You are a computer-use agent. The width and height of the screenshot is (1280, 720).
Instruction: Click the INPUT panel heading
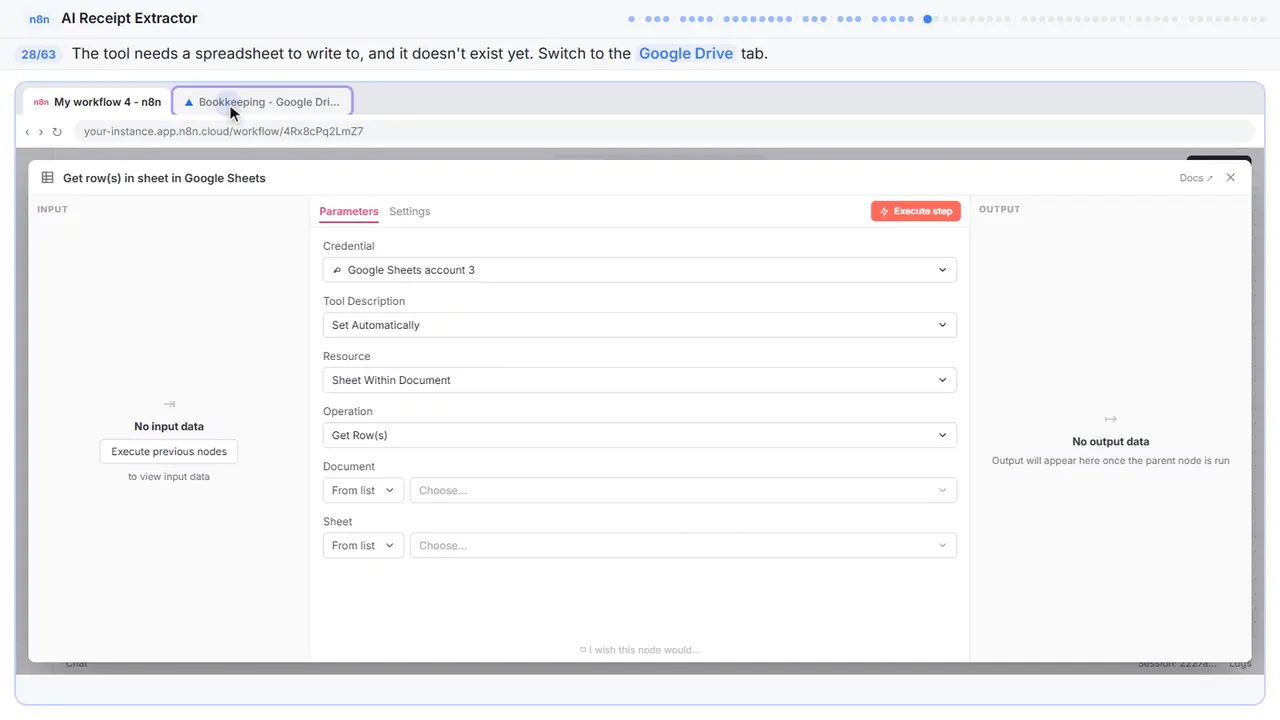coord(52,209)
